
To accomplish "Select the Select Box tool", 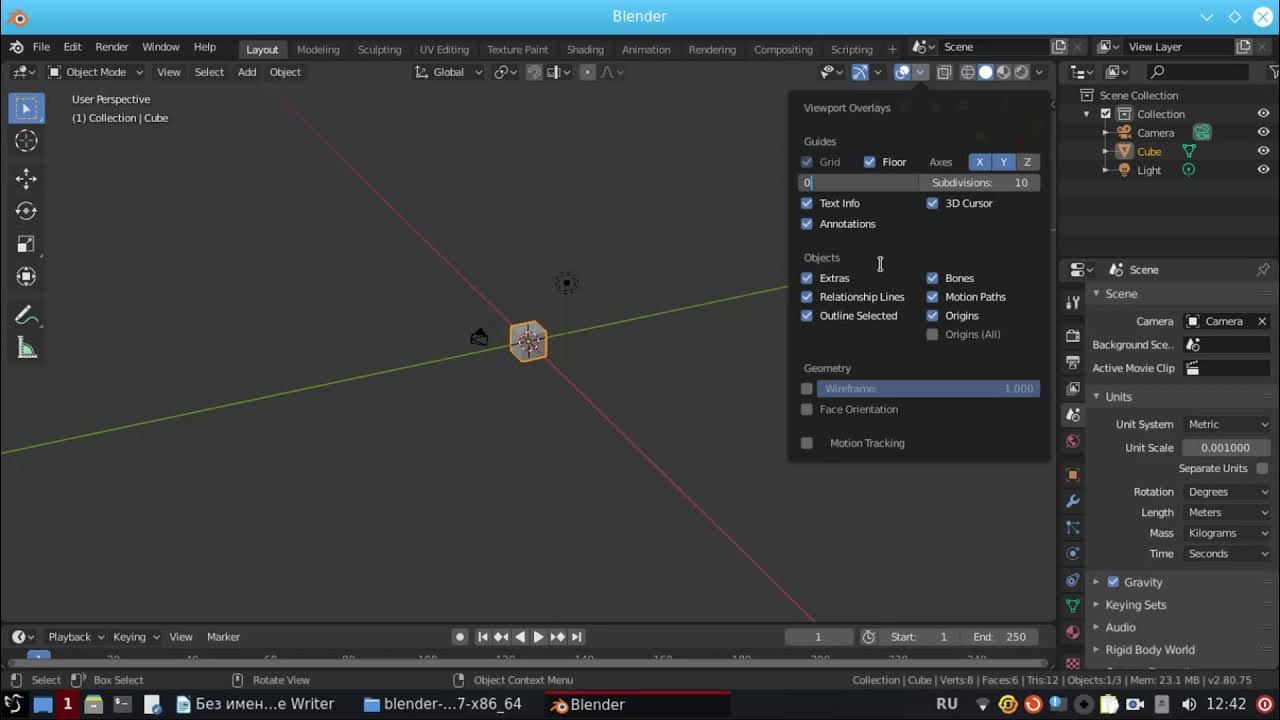I will pyautogui.click(x=26, y=108).
